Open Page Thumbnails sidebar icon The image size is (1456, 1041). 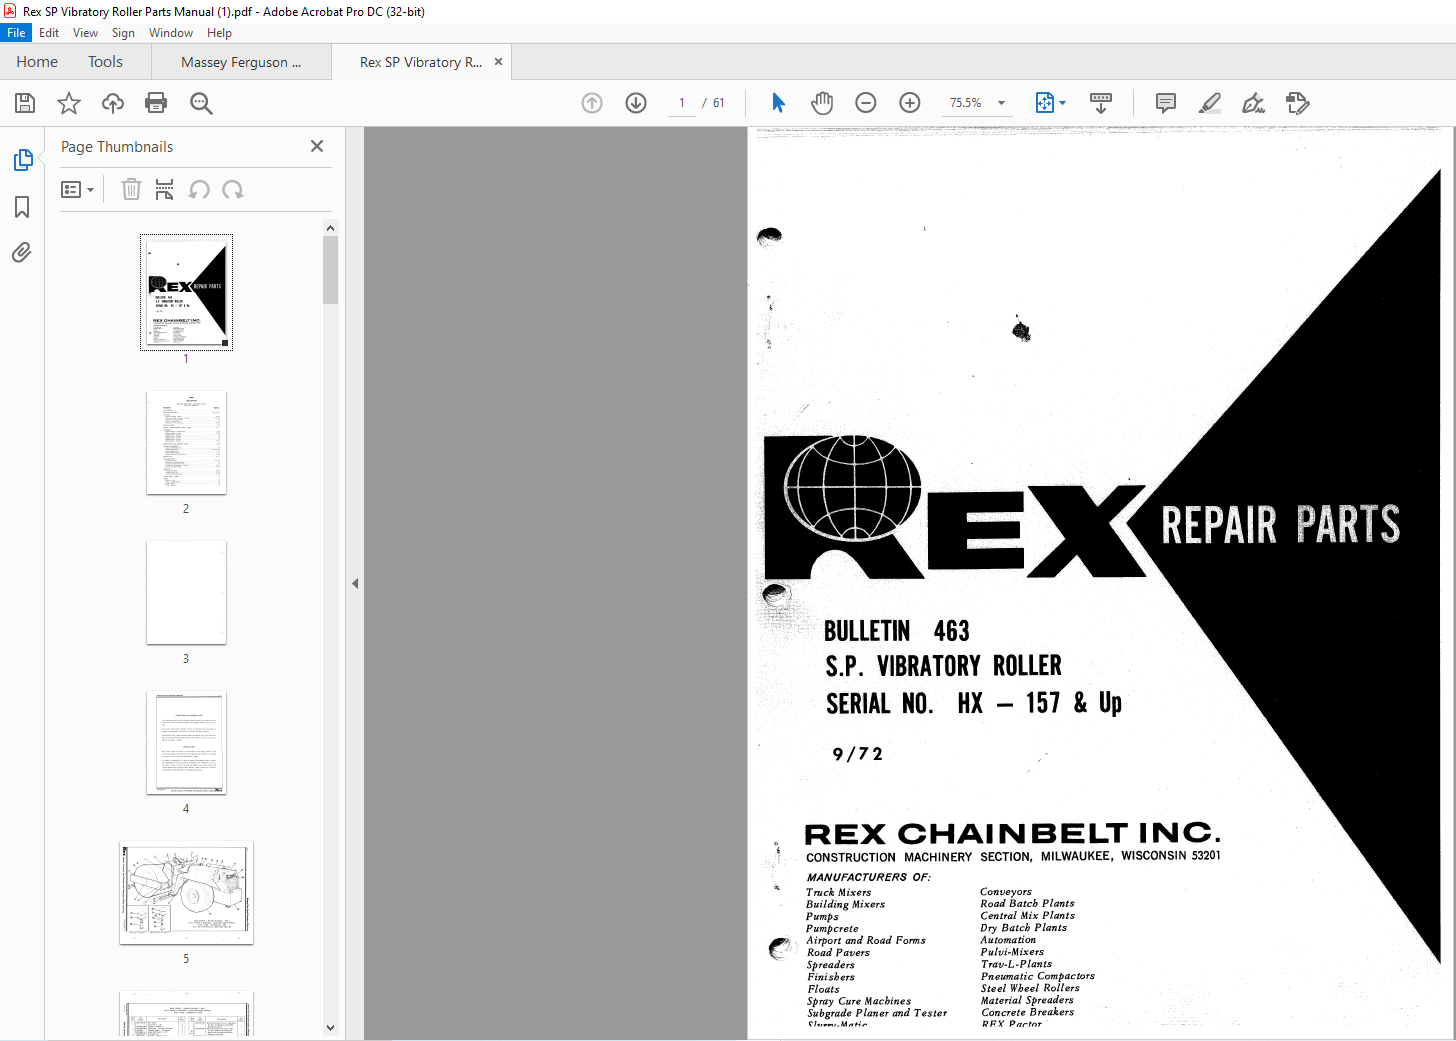coord(22,160)
